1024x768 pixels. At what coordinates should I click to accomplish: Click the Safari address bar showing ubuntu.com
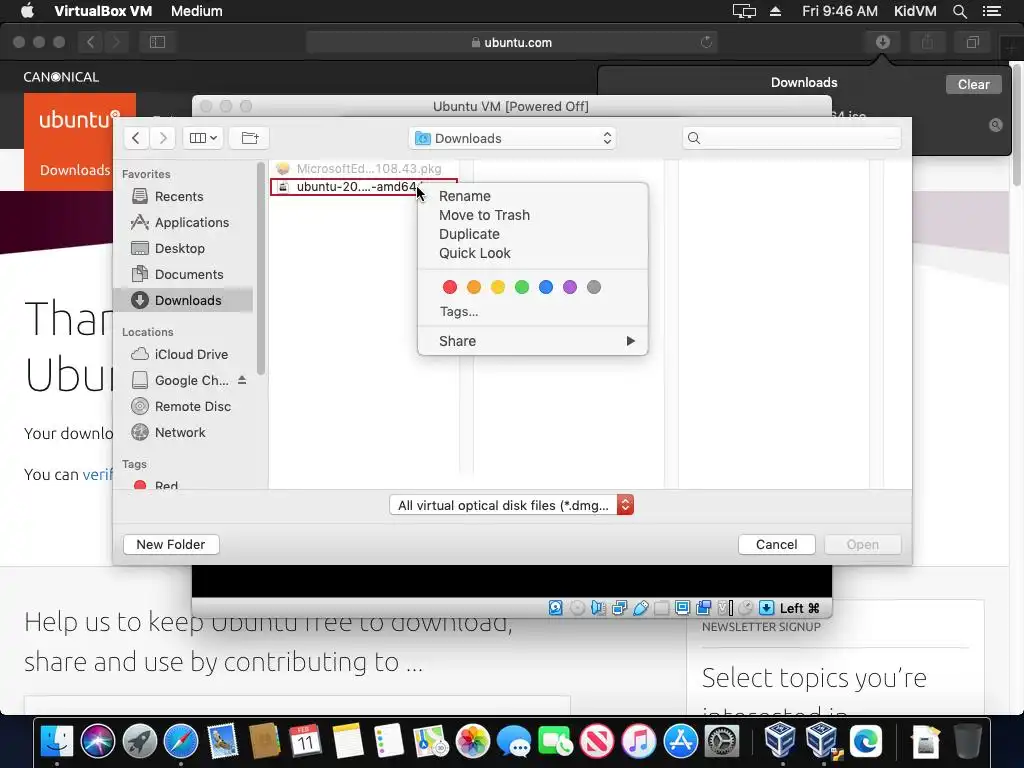point(511,42)
